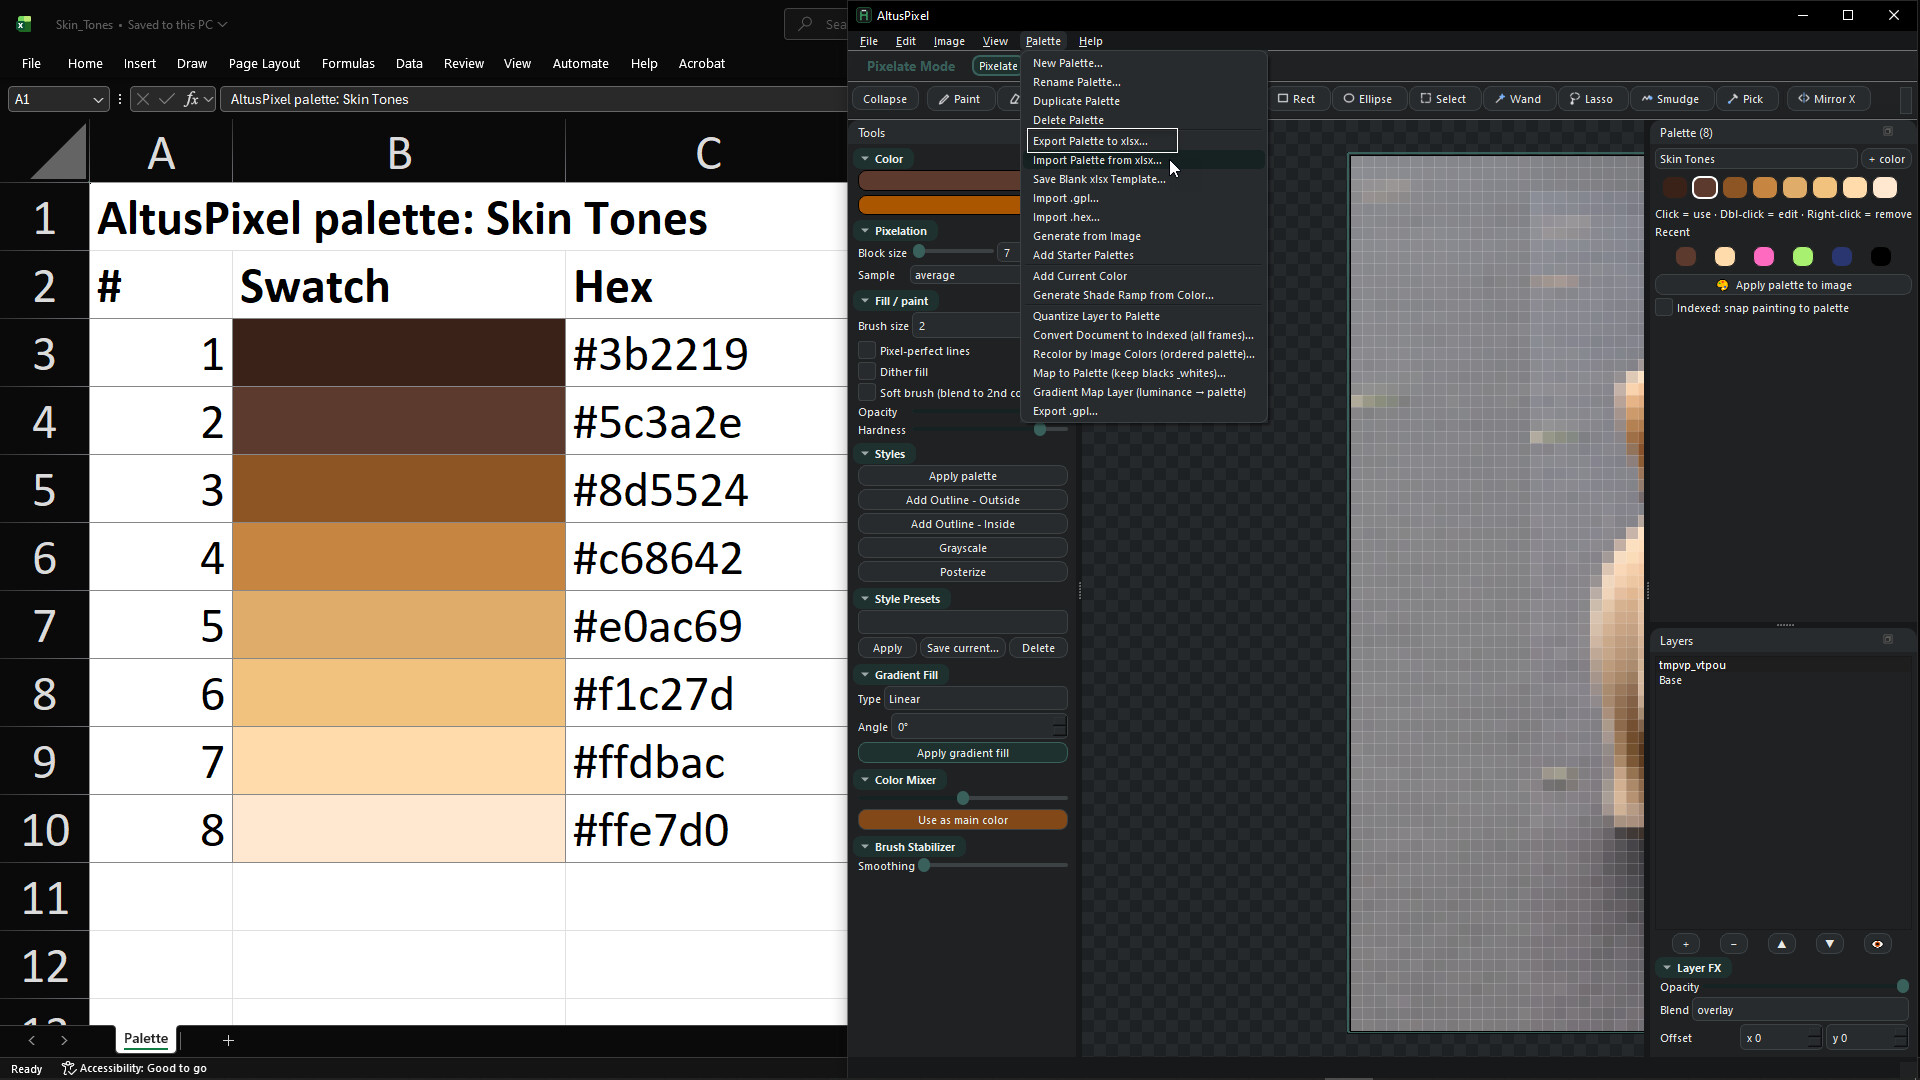Toggle the Mirror X tool

[x=1826, y=99]
